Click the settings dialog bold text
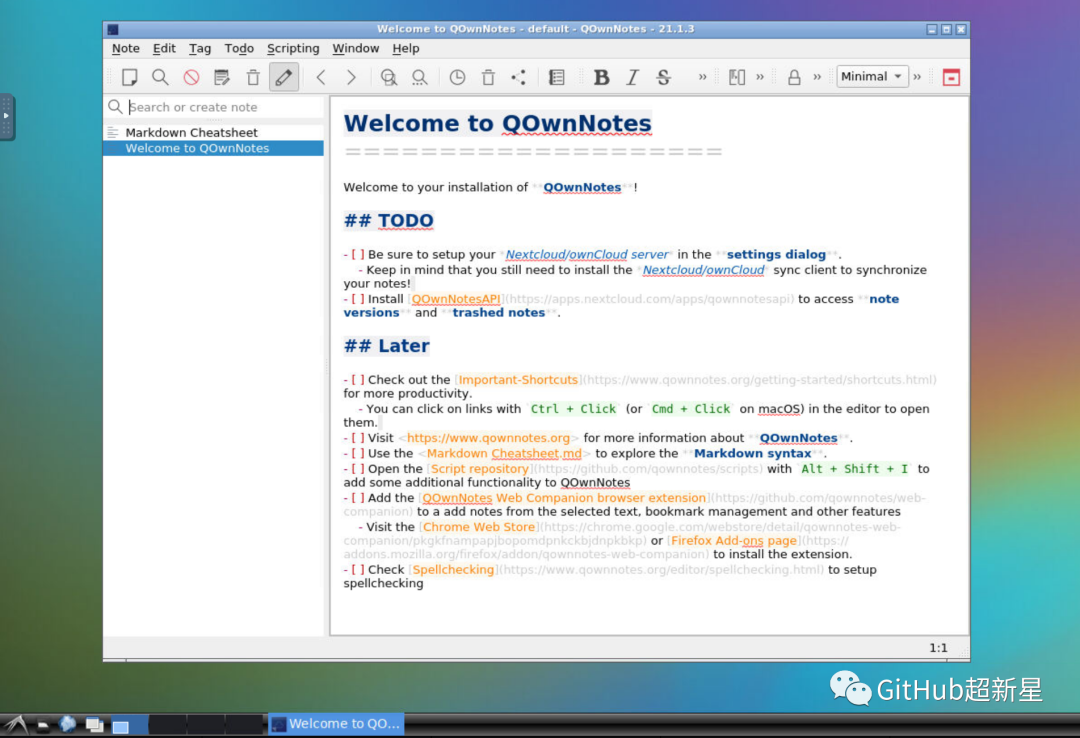This screenshot has width=1080, height=738. click(776, 254)
